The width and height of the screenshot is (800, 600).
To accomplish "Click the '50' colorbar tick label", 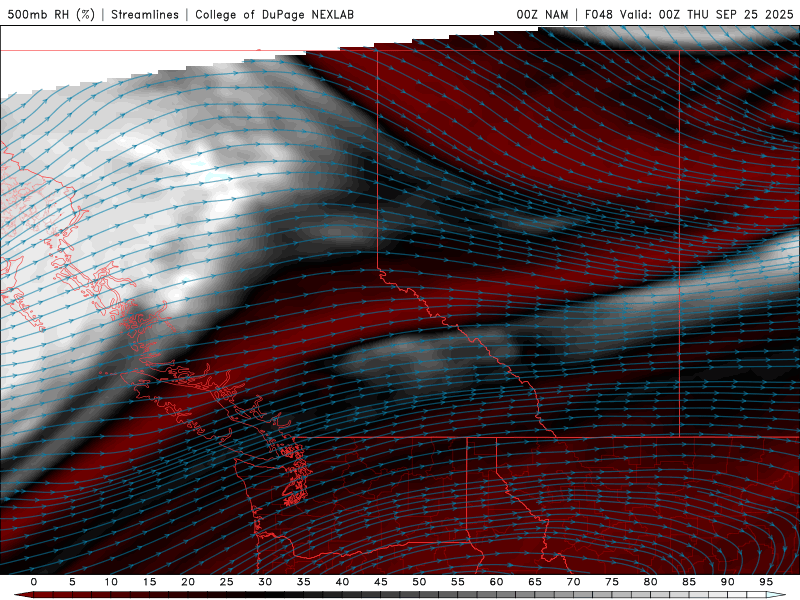I will (419, 582).
